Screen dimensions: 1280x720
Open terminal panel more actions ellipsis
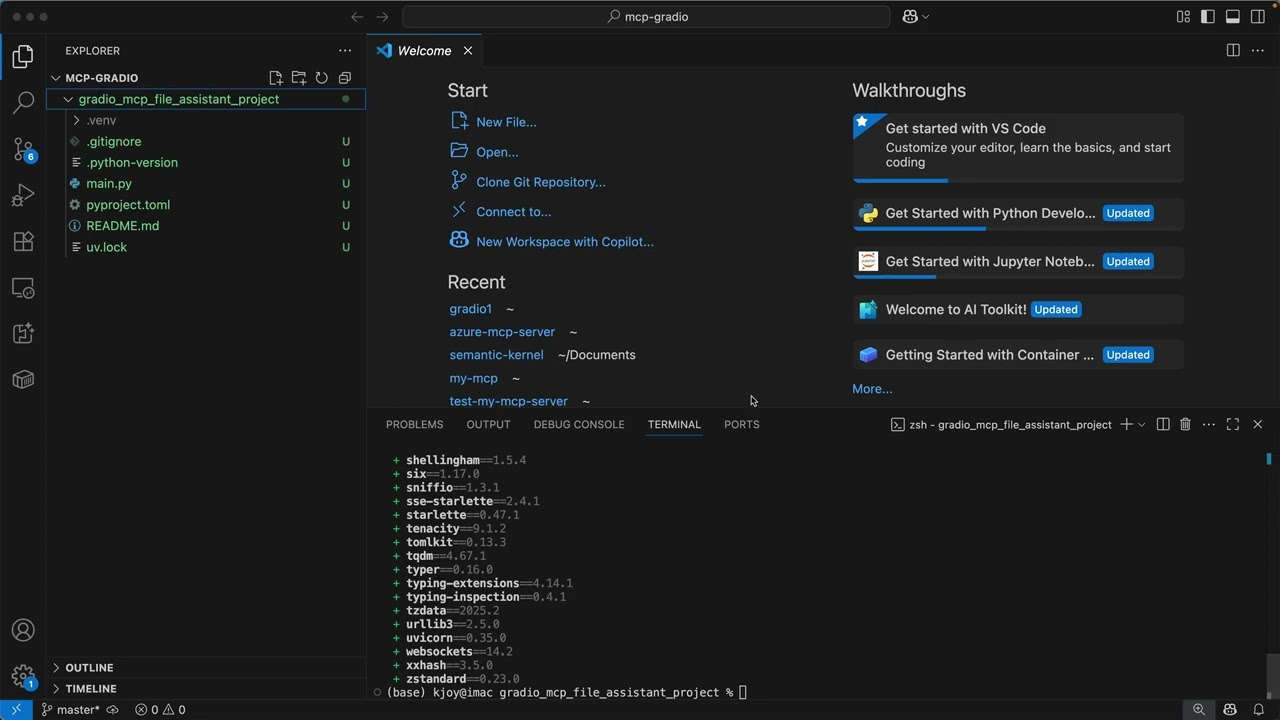click(1209, 424)
